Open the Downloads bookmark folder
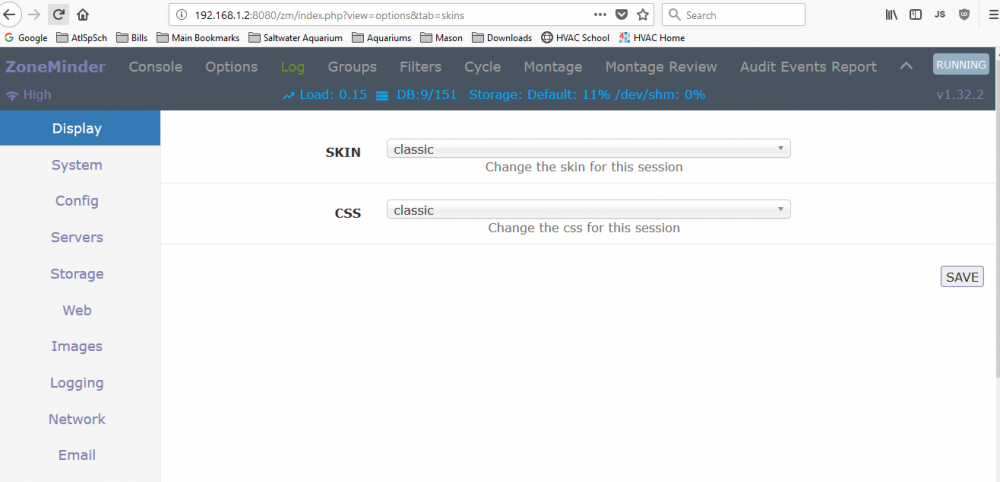 (503, 38)
